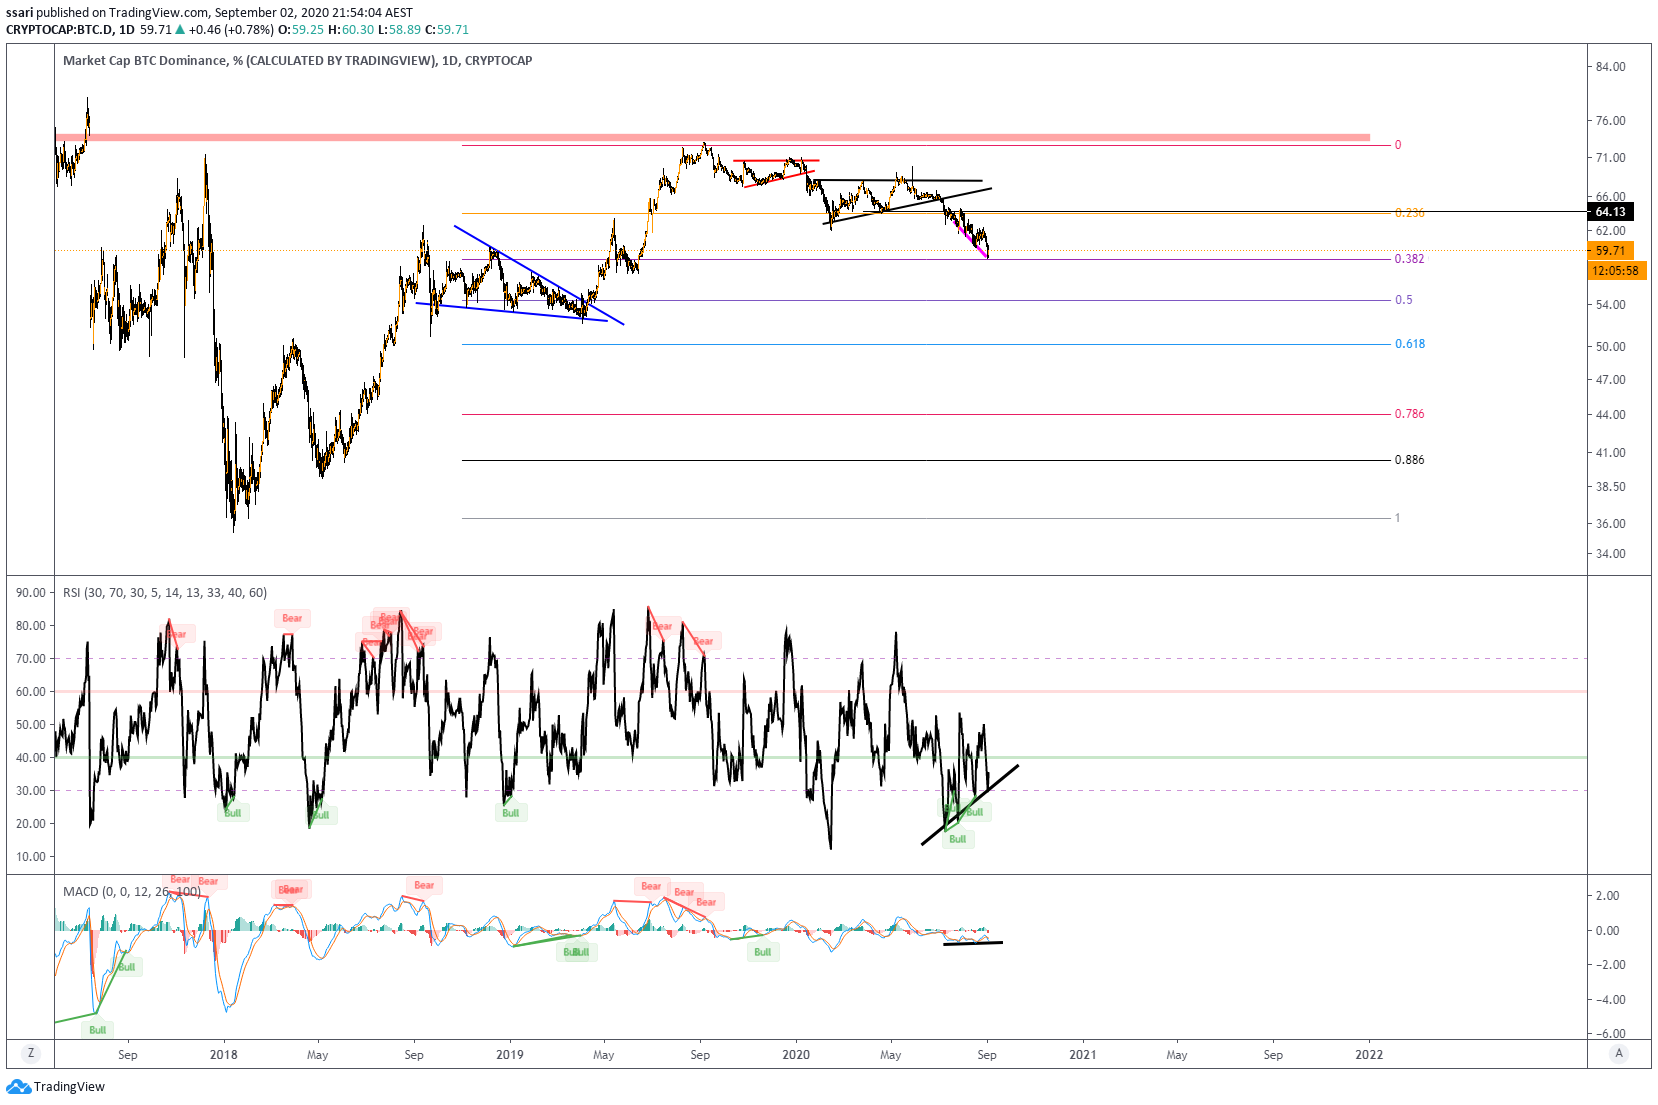
Task: Select the 0.618 Fibonacci level label
Action: [x=1410, y=344]
